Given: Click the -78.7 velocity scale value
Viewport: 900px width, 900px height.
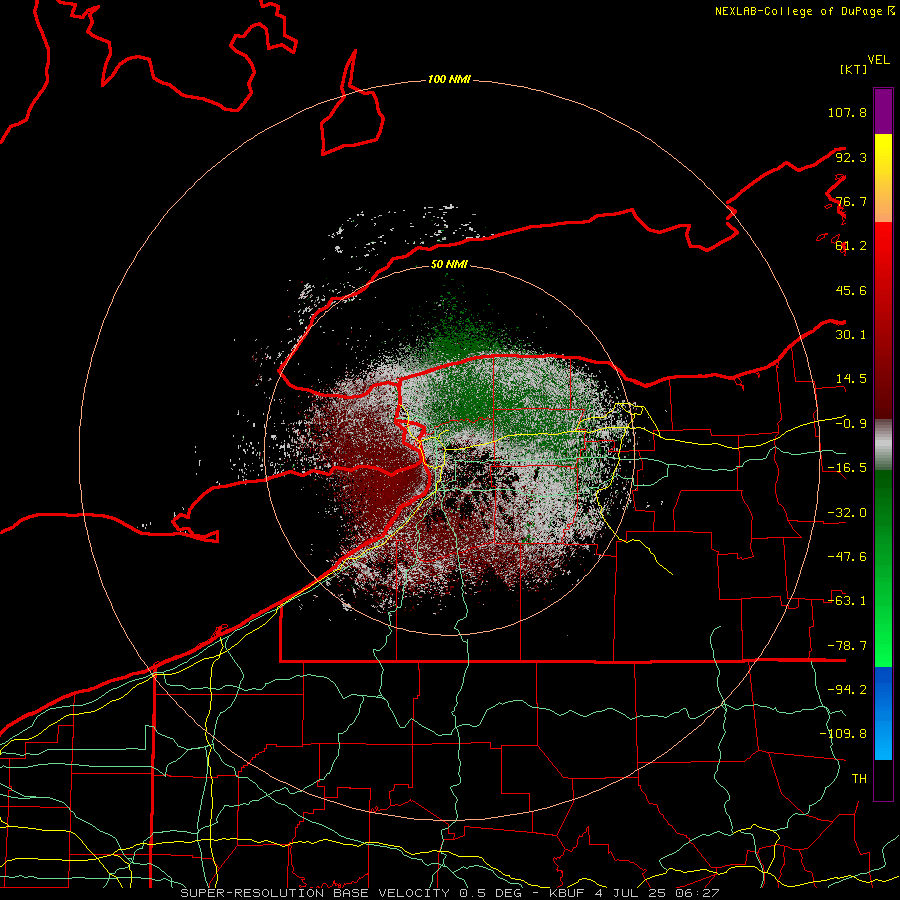Looking at the screenshot, I should pyautogui.click(x=847, y=646).
